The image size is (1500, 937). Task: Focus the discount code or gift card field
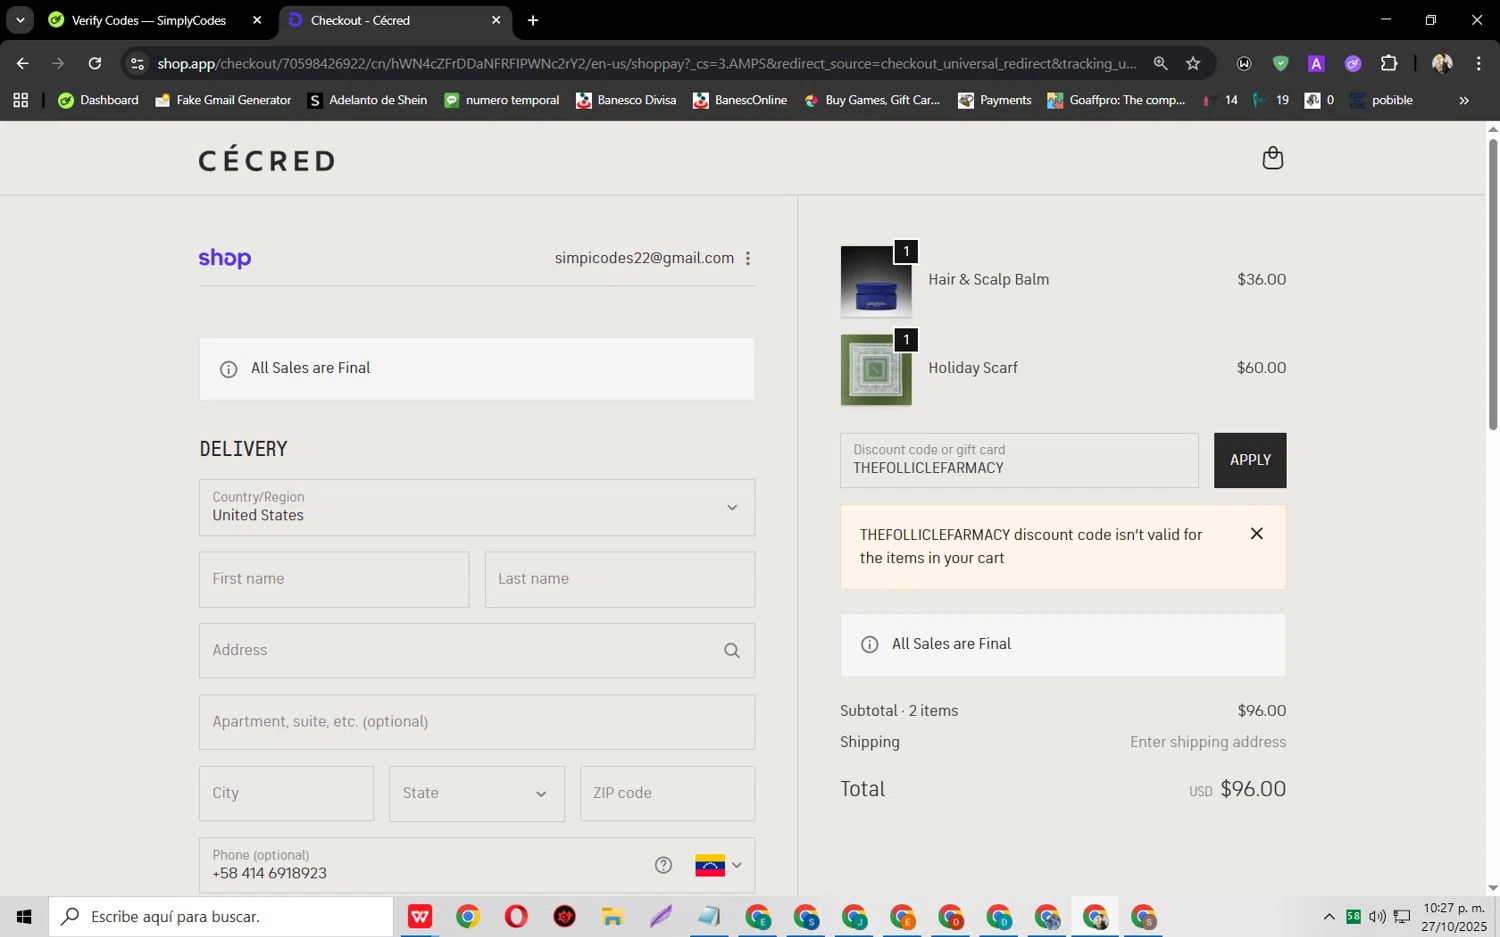(1019, 460)
